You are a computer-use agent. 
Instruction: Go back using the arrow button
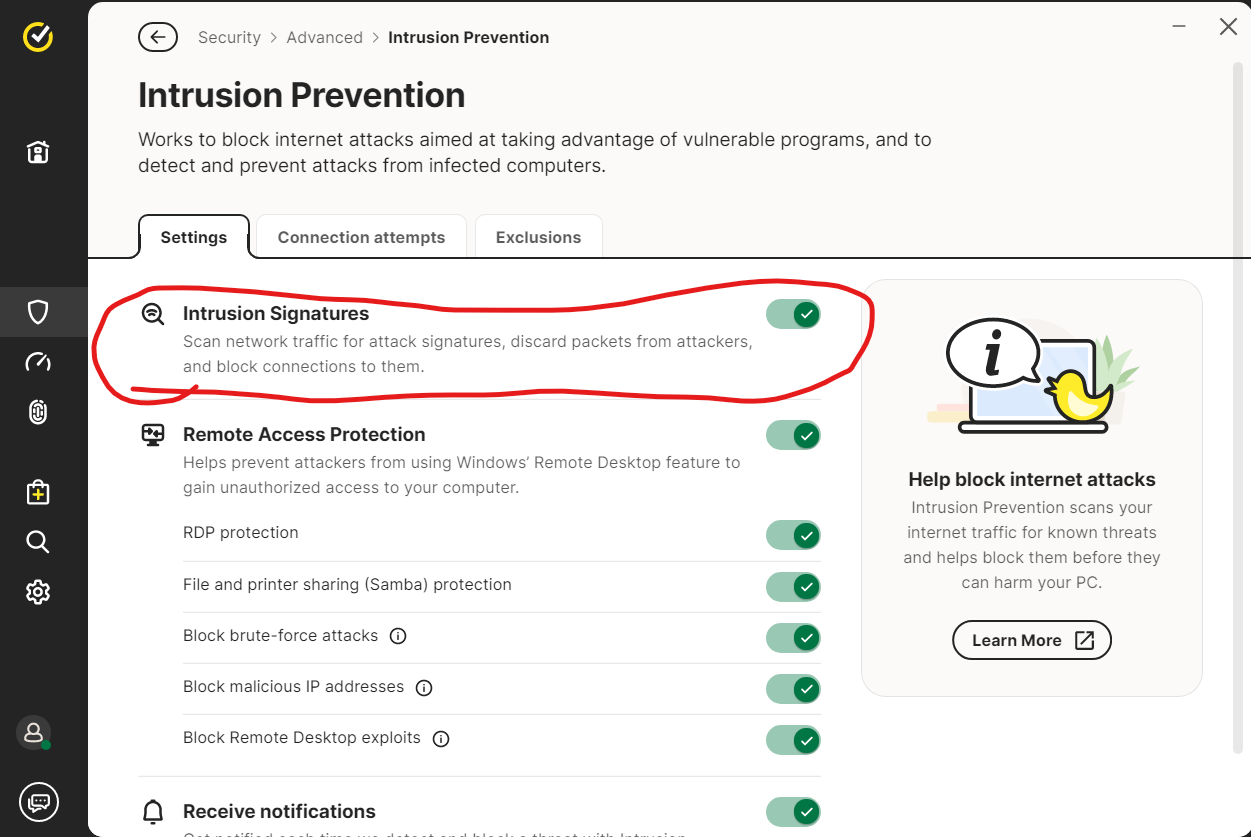[x=158, y=38]
